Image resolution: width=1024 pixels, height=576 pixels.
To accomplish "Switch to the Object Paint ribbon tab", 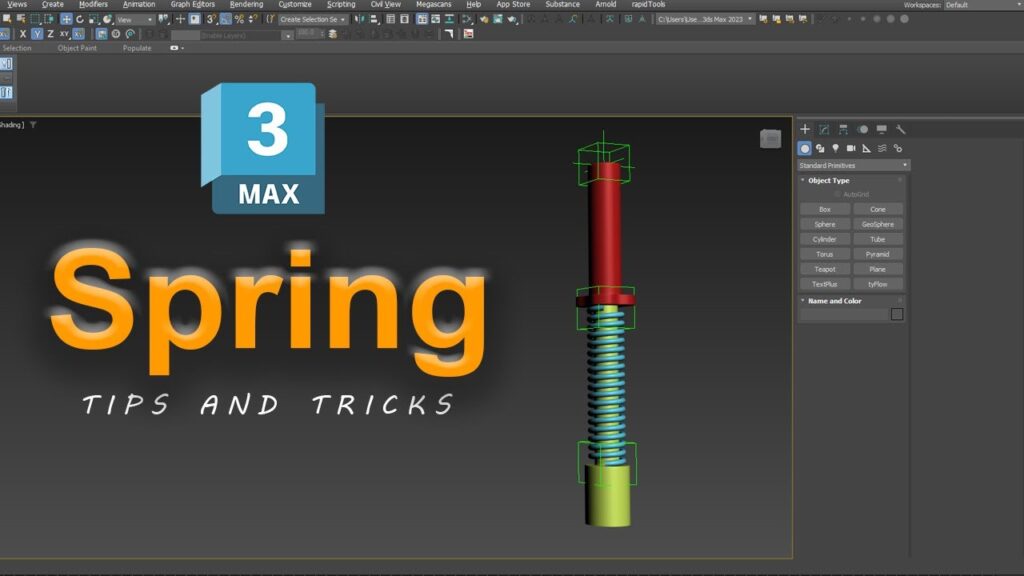I will click(x=78, y=47).
